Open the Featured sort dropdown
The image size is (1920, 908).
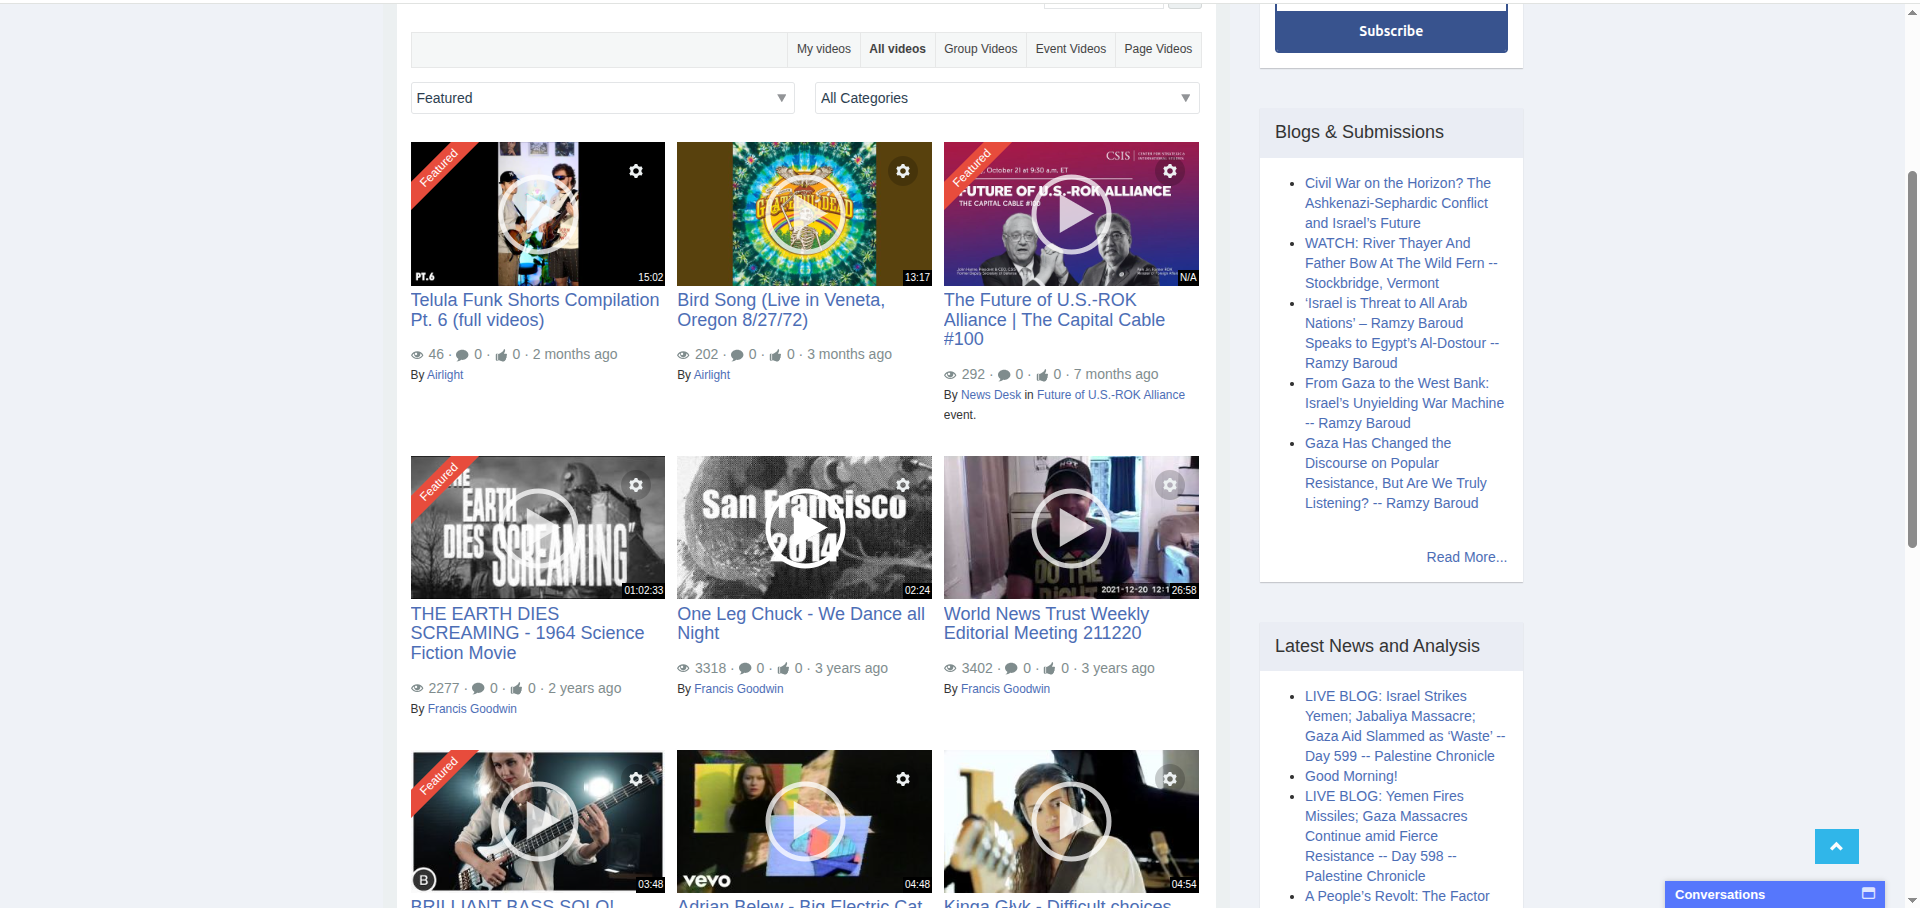pos(602,98)
